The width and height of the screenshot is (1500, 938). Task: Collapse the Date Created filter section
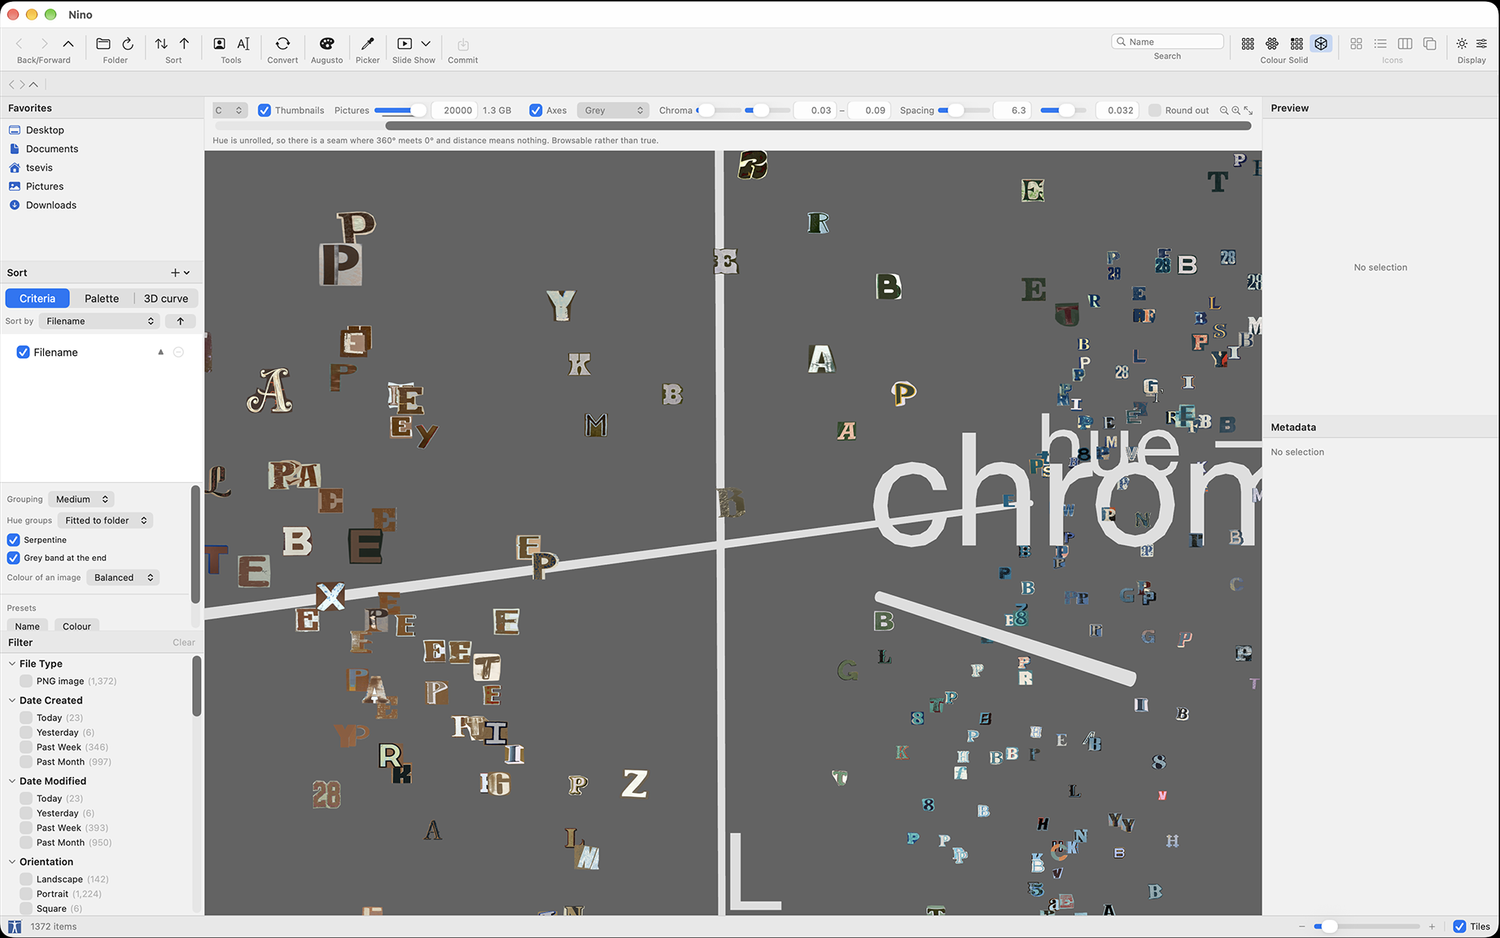point(12,701)
